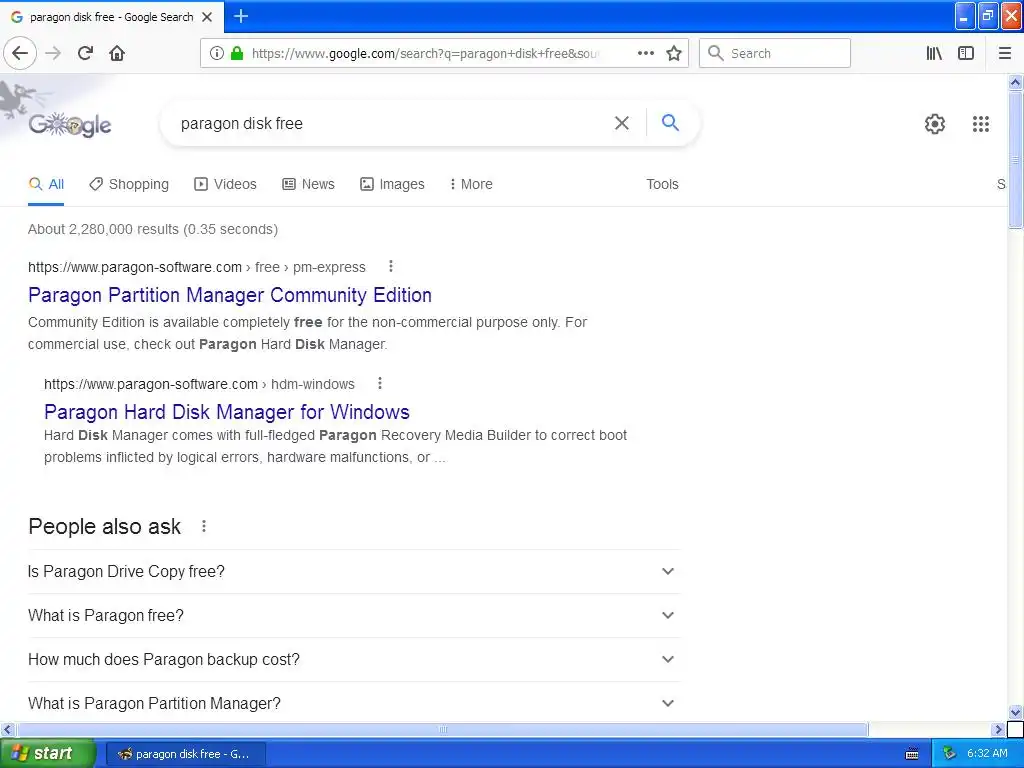The height and width of the screenshot is (768, 1024).
Task: Click the Google doodle logo
Action: [70, 124]
